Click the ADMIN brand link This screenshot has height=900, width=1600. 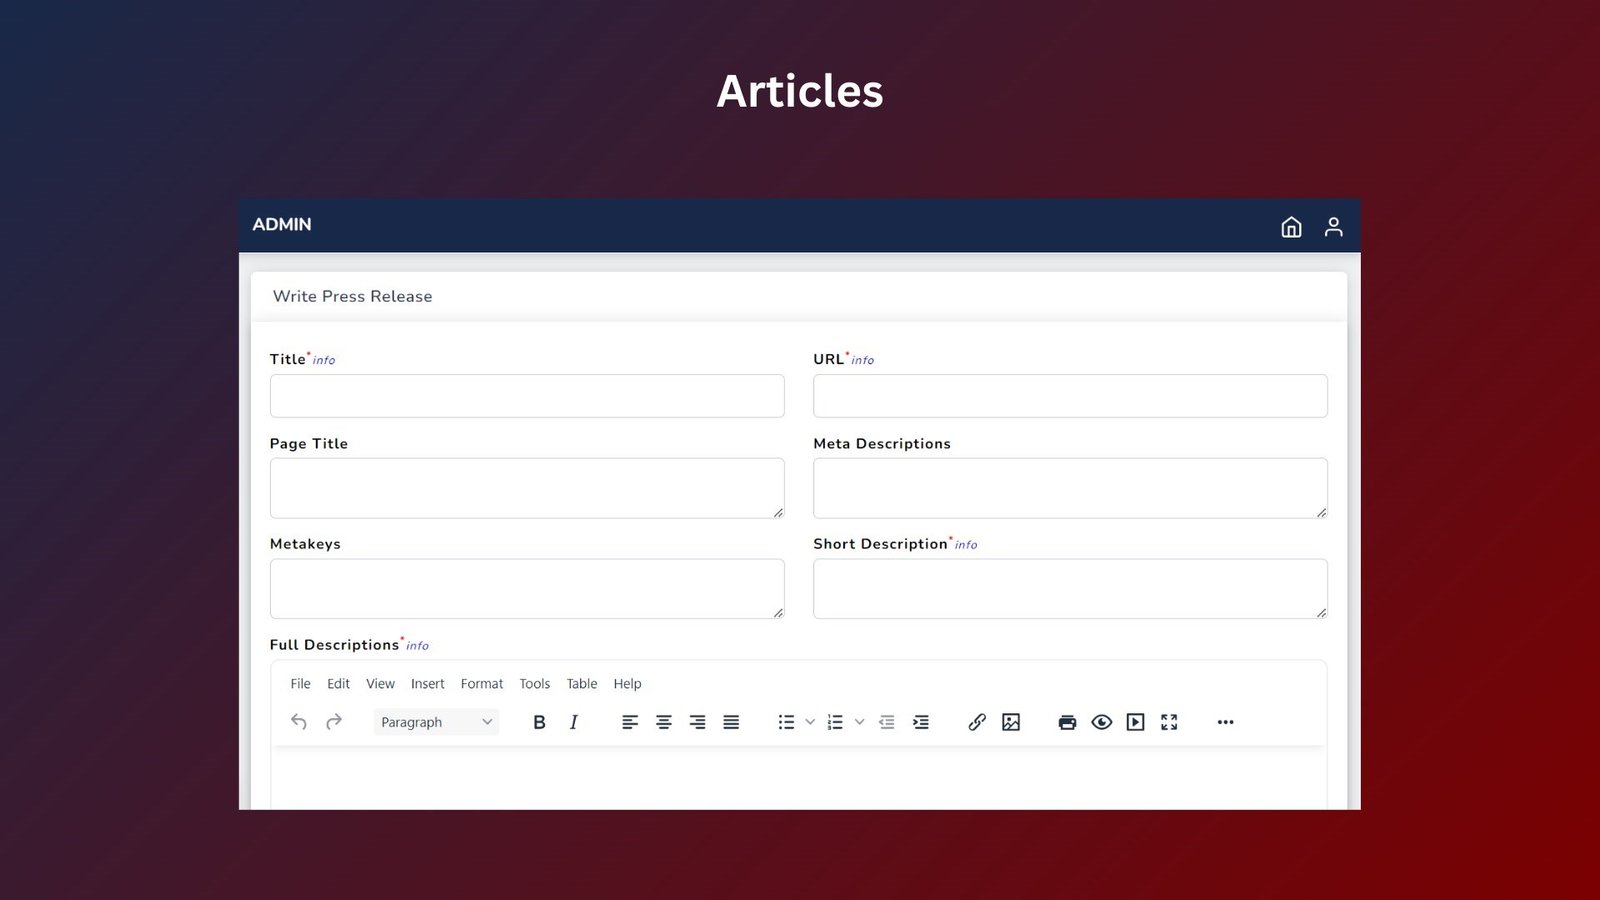click(x=282, y=225)
